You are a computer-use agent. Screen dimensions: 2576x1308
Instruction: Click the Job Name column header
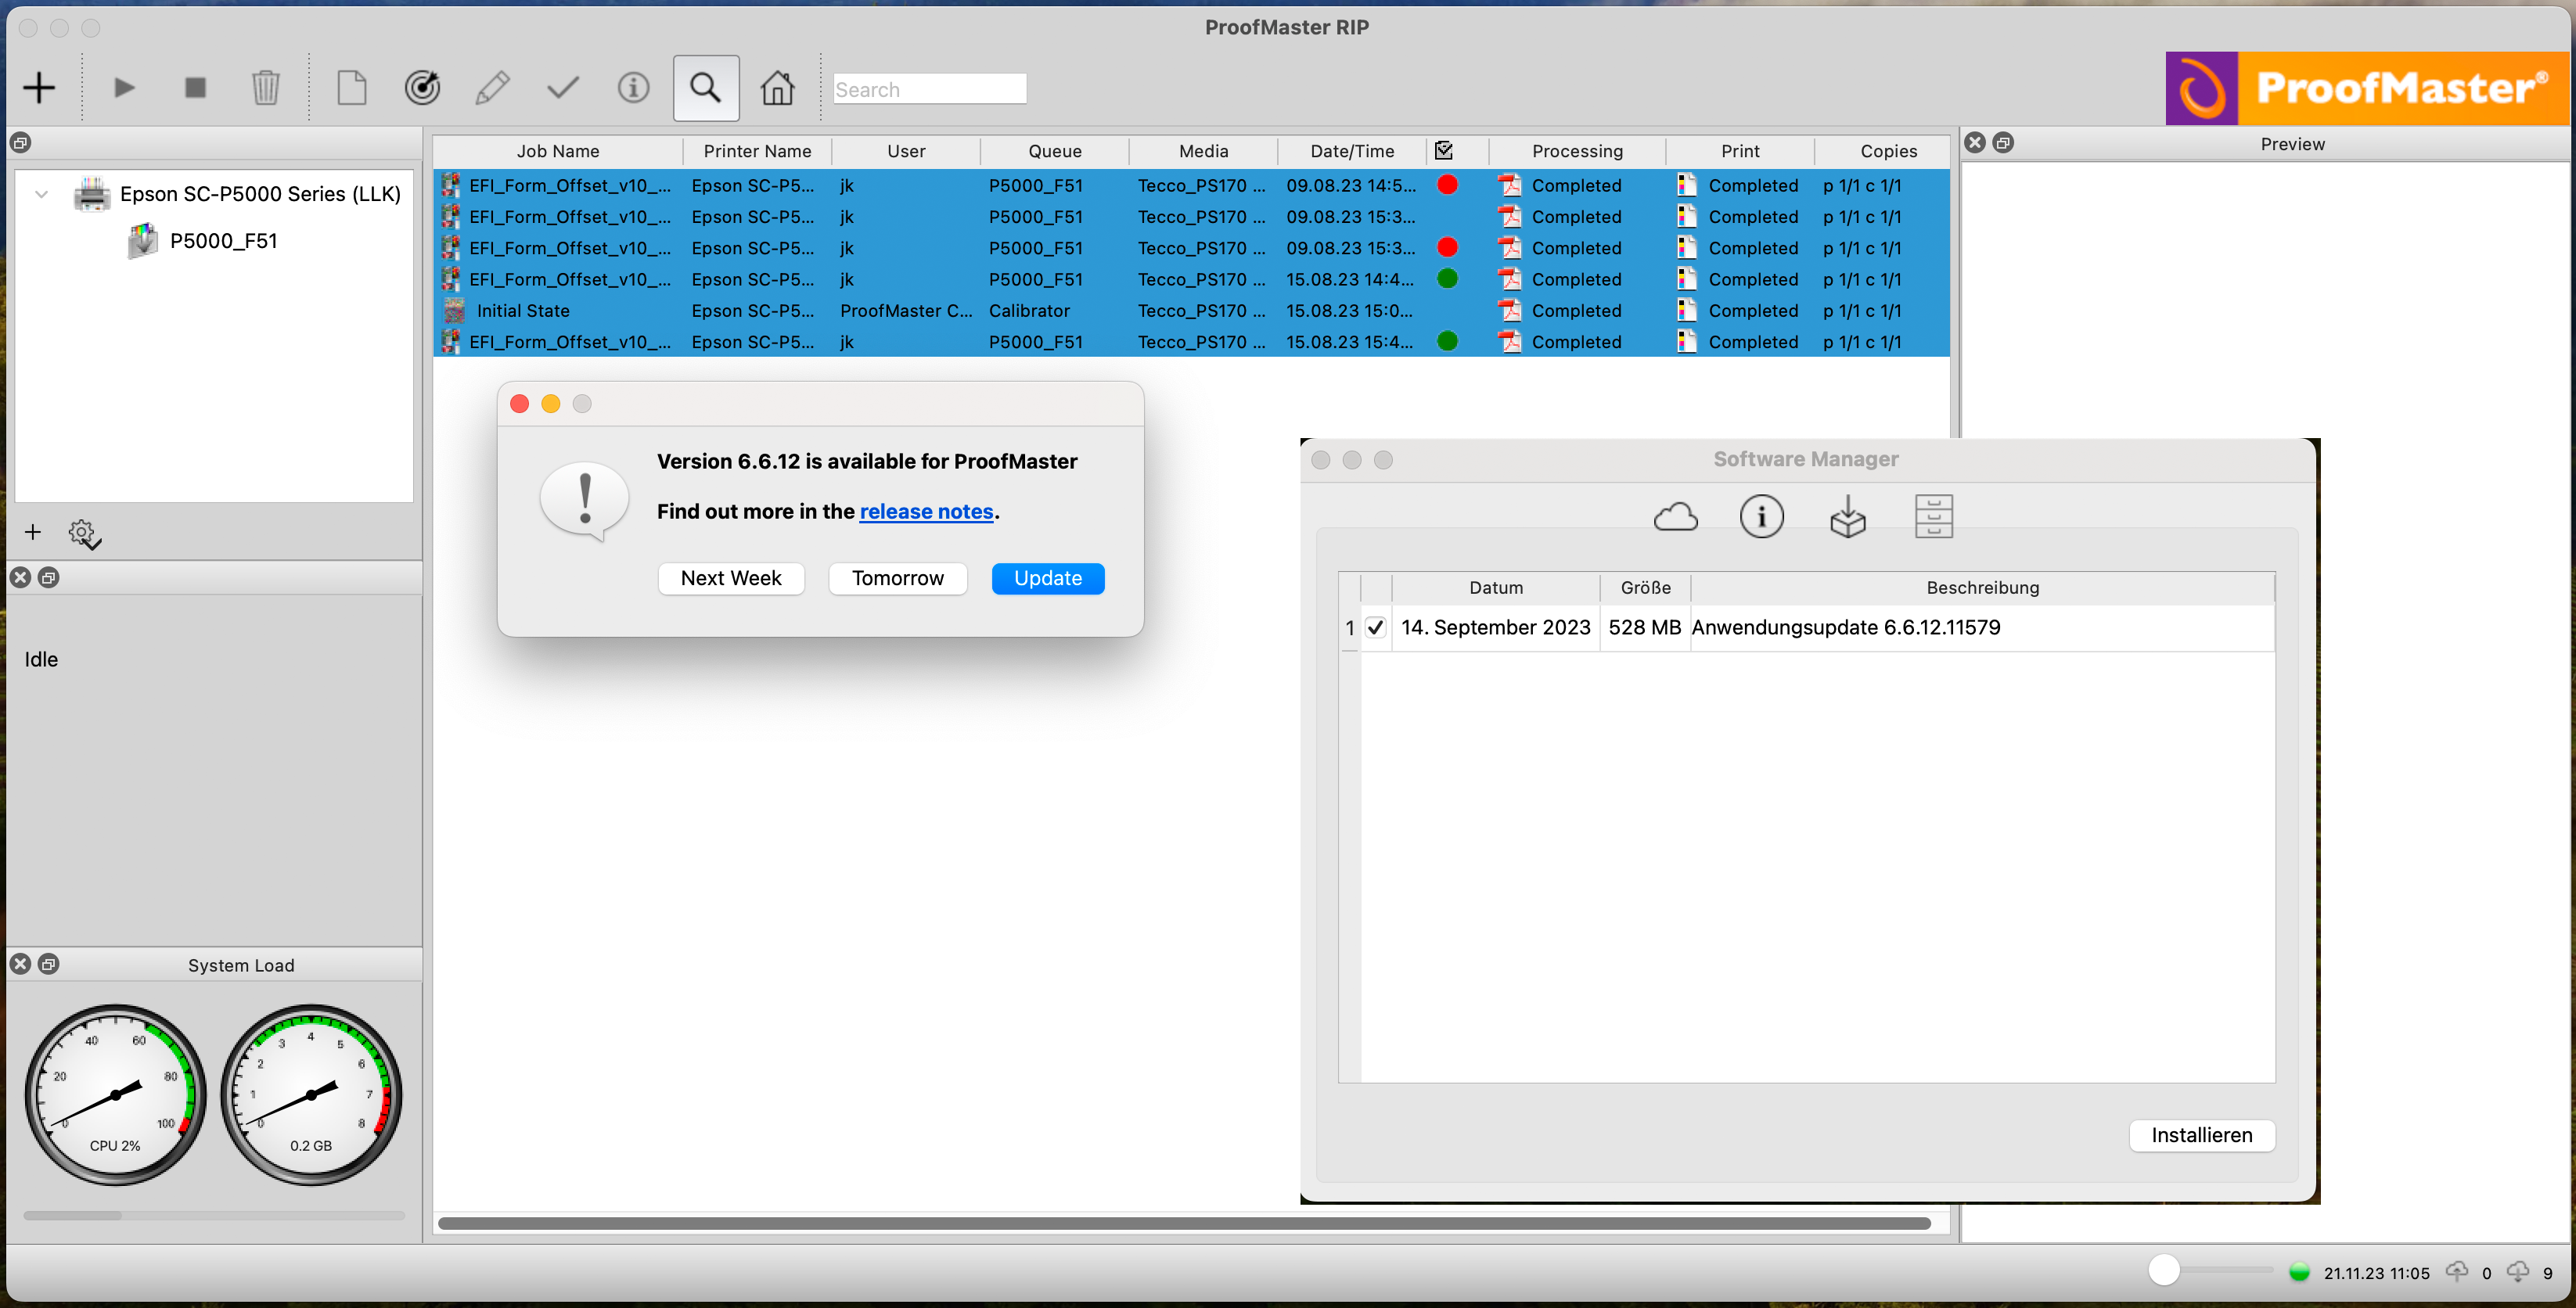point(557,151)
